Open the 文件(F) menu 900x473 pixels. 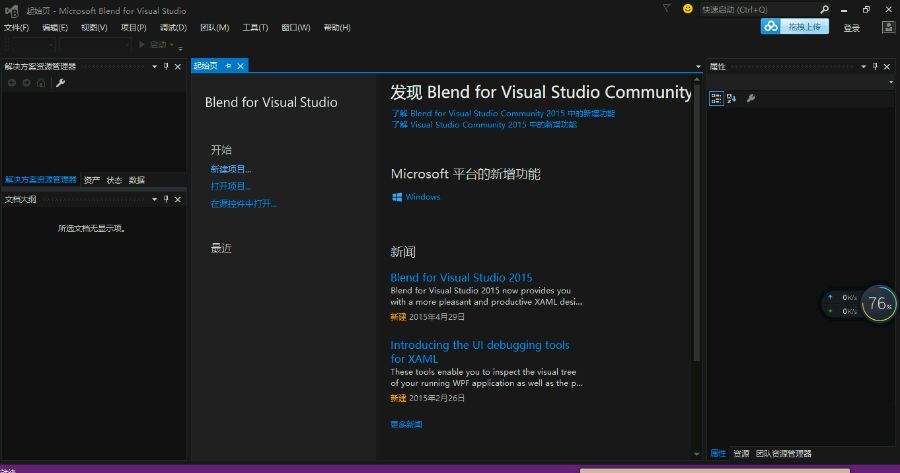pos(16,28)
